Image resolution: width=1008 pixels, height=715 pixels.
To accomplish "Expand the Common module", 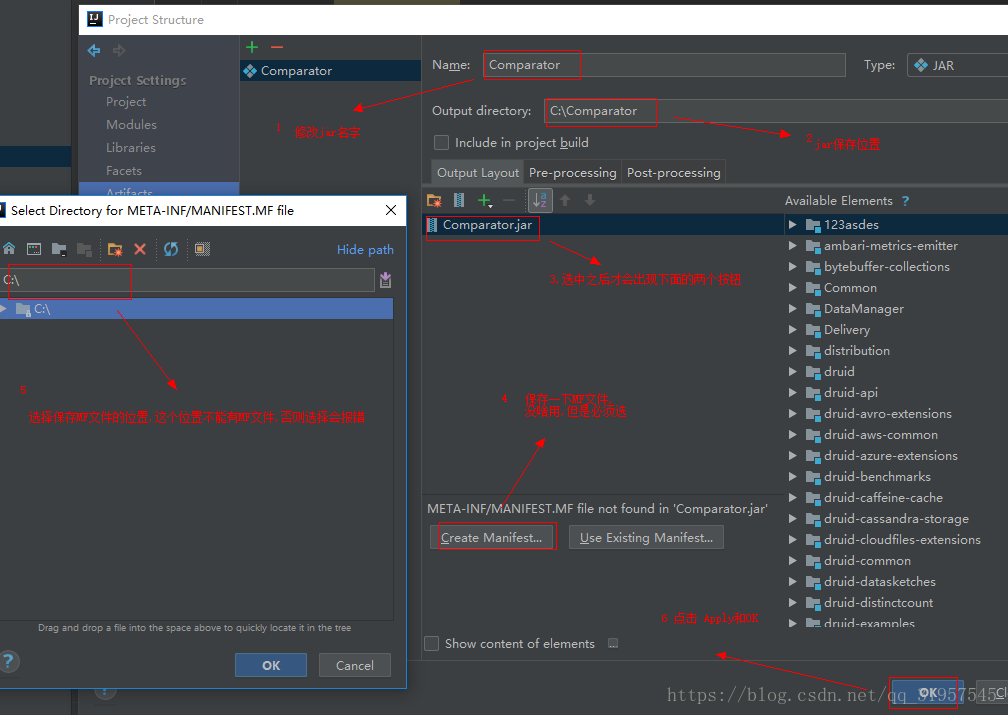I will click(x=793, y=287).
